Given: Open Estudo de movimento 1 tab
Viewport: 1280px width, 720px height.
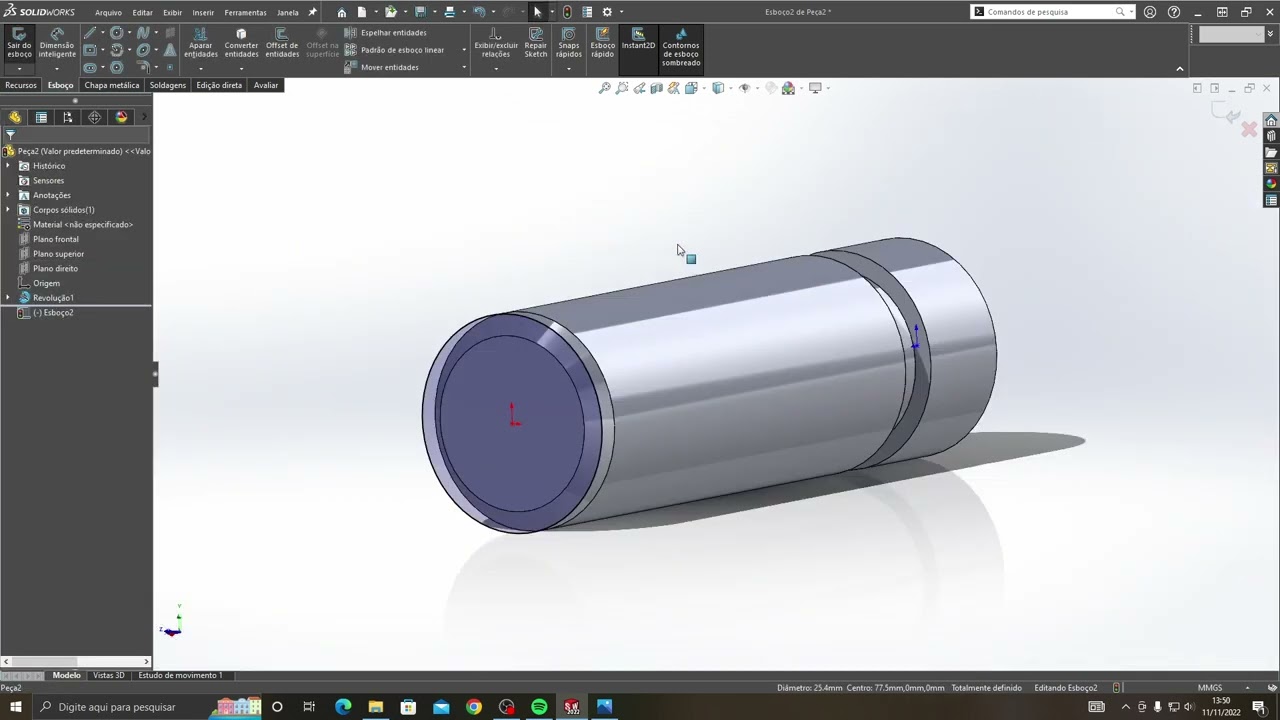Looking at the screenshot, I should point(180,675).
